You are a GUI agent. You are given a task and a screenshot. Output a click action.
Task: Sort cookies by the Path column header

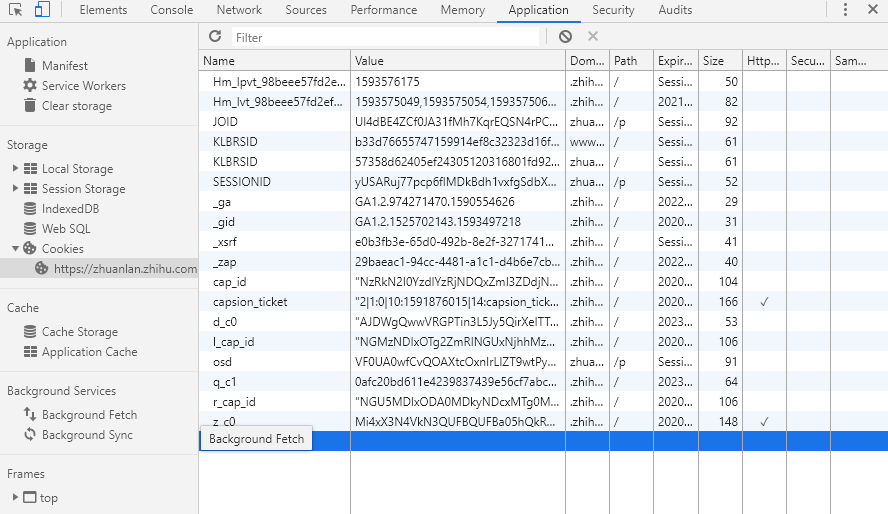[x=631, y=61]
